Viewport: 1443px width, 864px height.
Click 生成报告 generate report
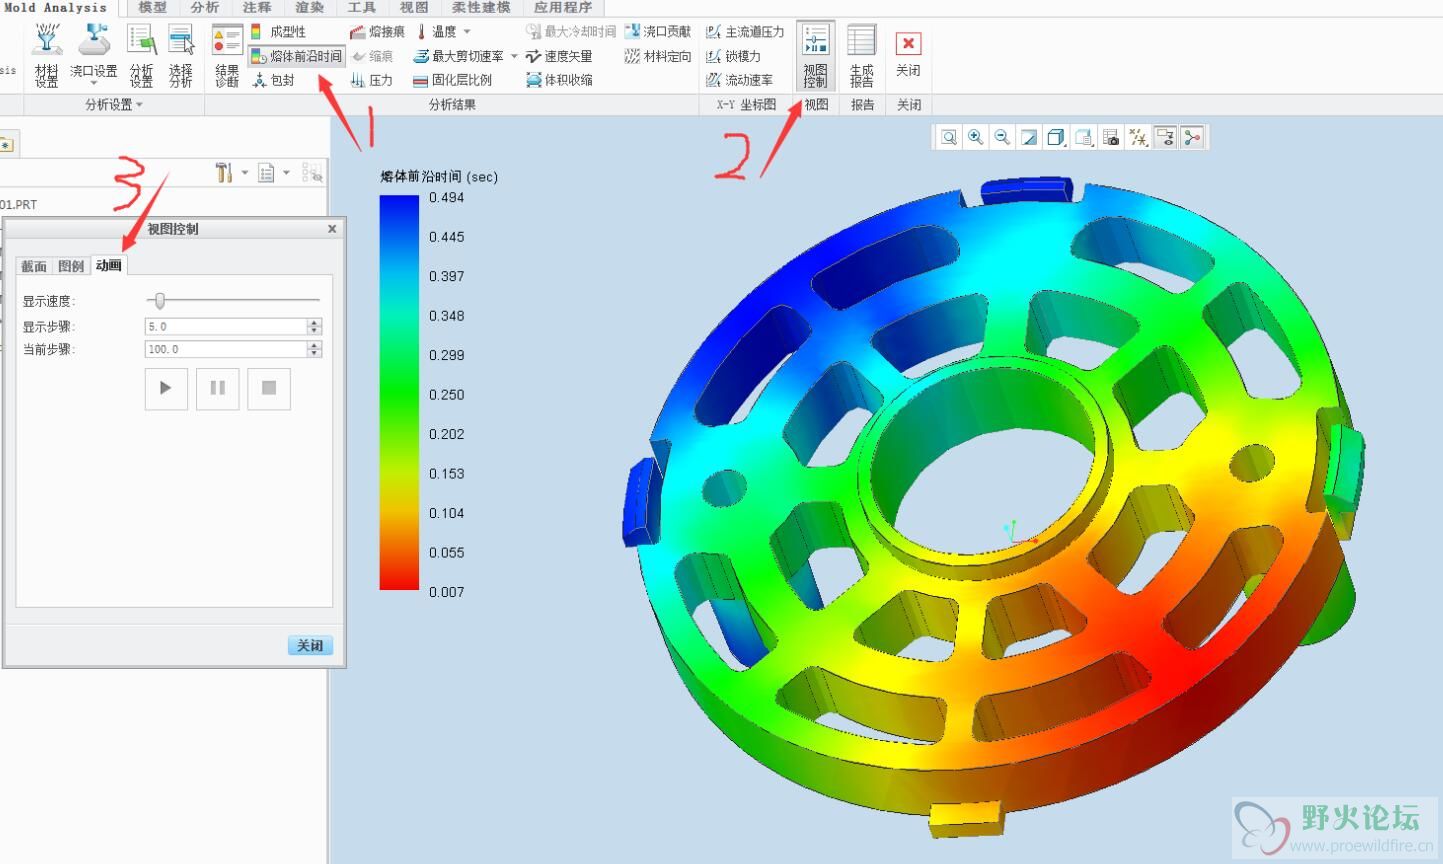tap(861, 56)
